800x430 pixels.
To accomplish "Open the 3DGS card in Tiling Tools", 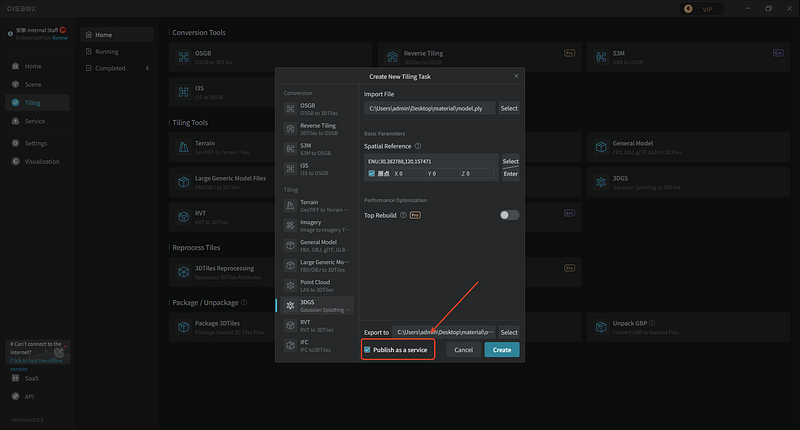I will pyautogui.click(x=688, y=182).
